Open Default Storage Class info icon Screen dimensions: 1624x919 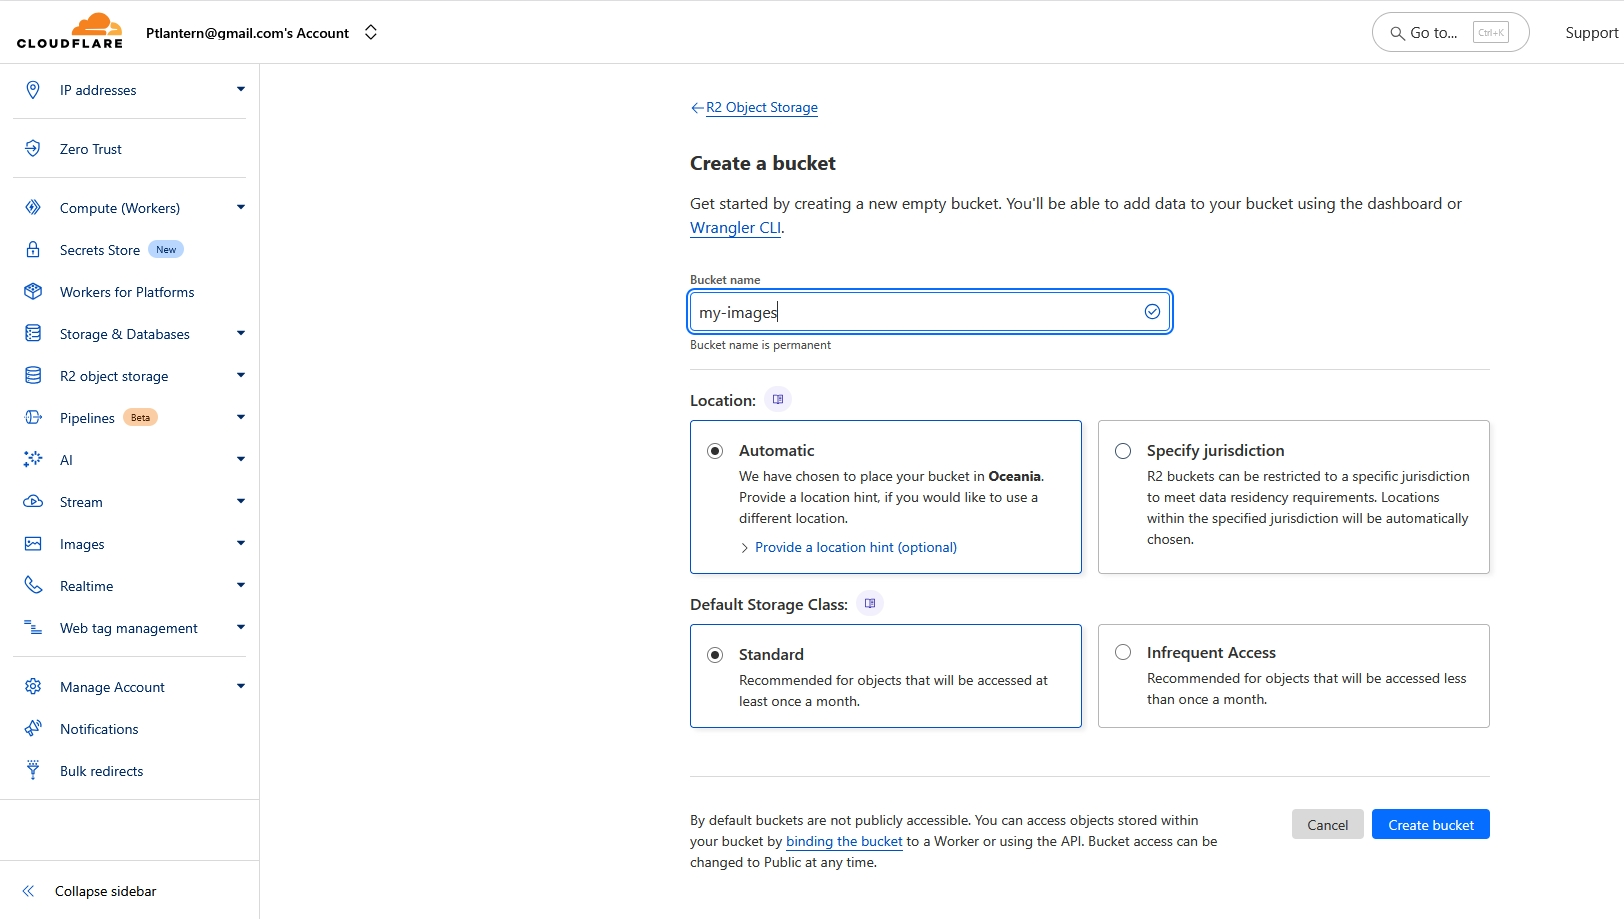point(870,604)
